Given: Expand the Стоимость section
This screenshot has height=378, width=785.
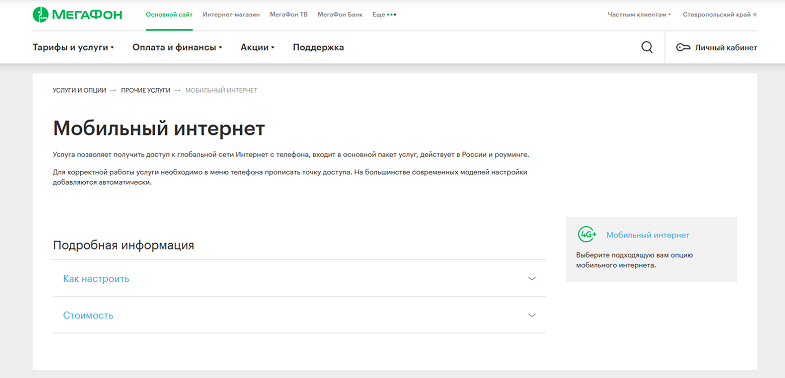Looking at the screenshot, I should tap(299, 315).
